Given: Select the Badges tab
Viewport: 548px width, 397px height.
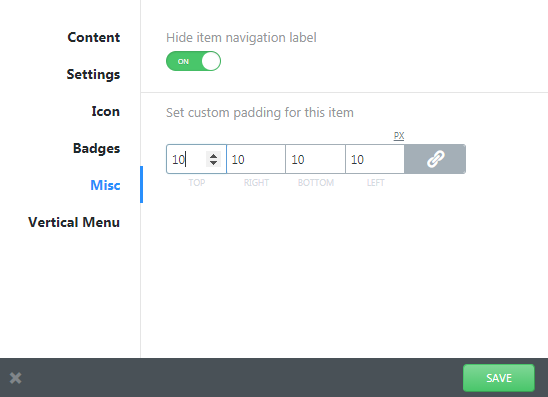Looking at the screenshot, I should [x=96, y=148].
